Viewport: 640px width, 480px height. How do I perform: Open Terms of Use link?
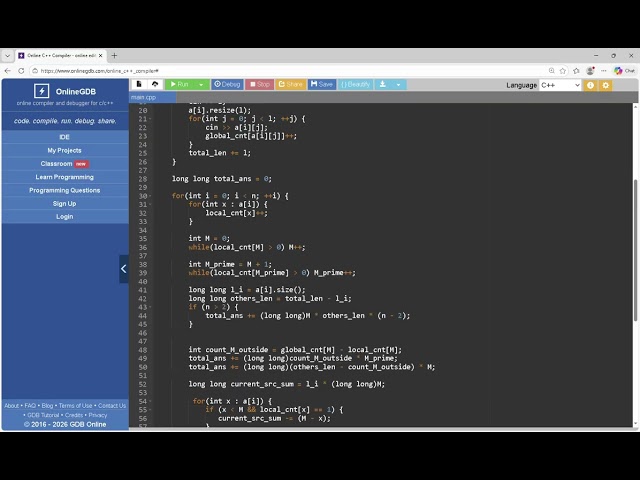point(76,405)
